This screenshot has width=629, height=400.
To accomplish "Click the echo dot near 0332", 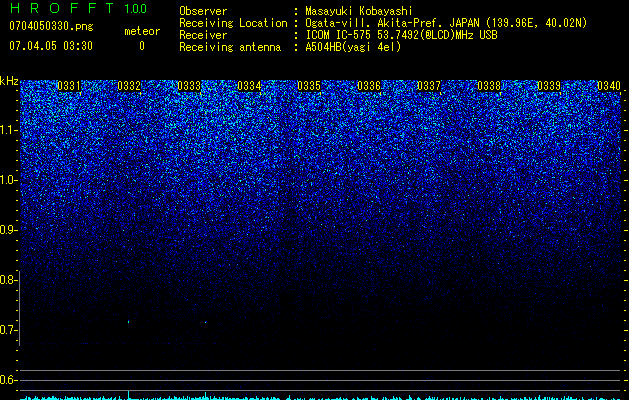I will tap(128, 321).
